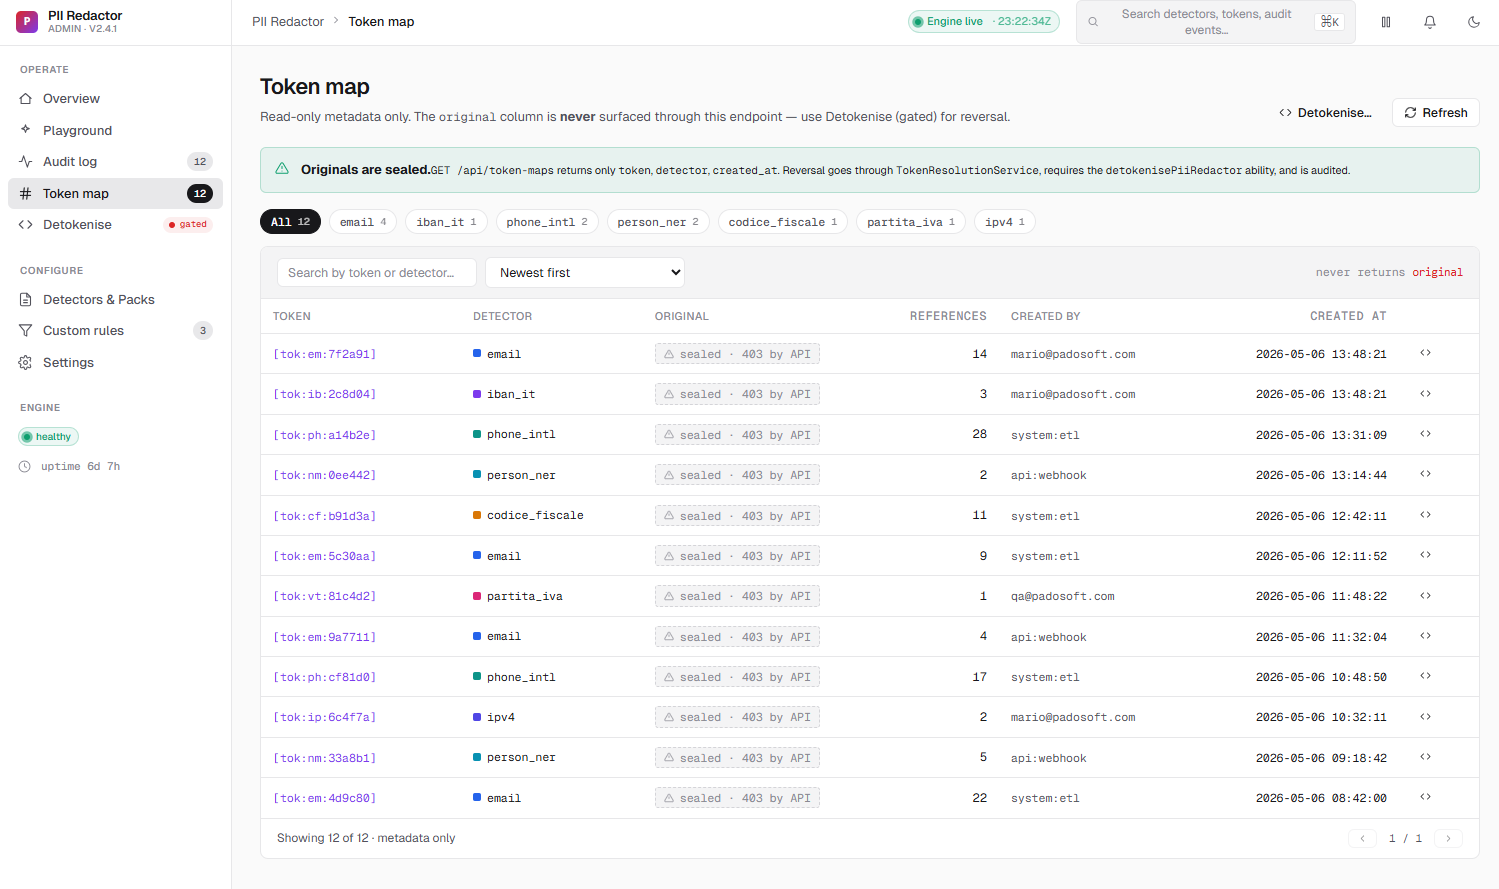Click the search magnifier icon
This screenshot has height=889, width=1499.
coord(1093,22)
